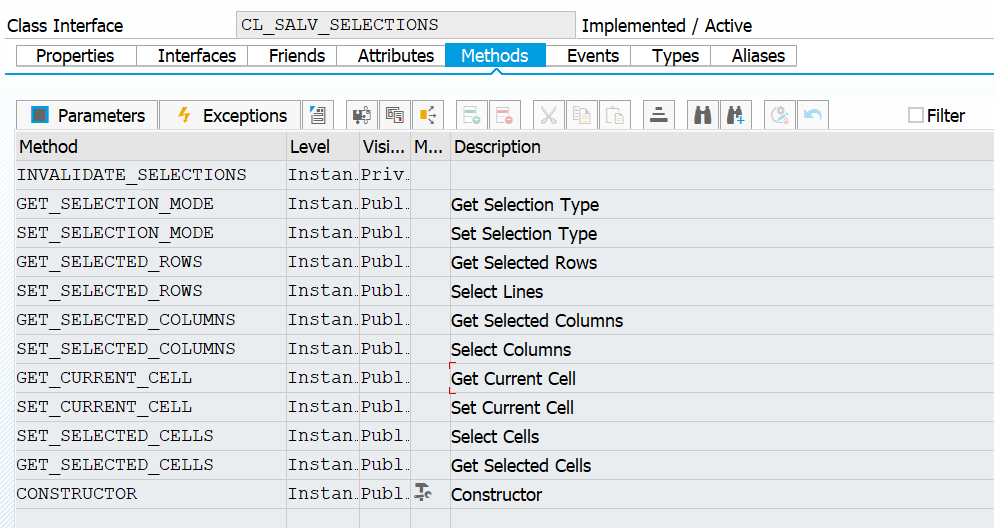Image resolution: width=994 pixels, height=528 pixels.
Task: Click the Level column header
Action: pyautogui.click(x=323, y=146)
